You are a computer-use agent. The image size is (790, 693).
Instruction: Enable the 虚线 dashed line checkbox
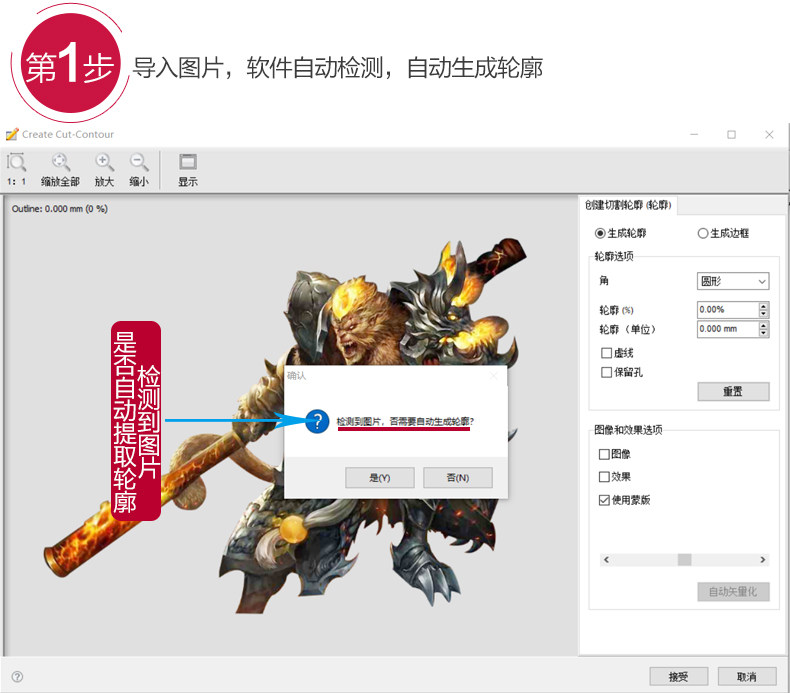[606, 353]
